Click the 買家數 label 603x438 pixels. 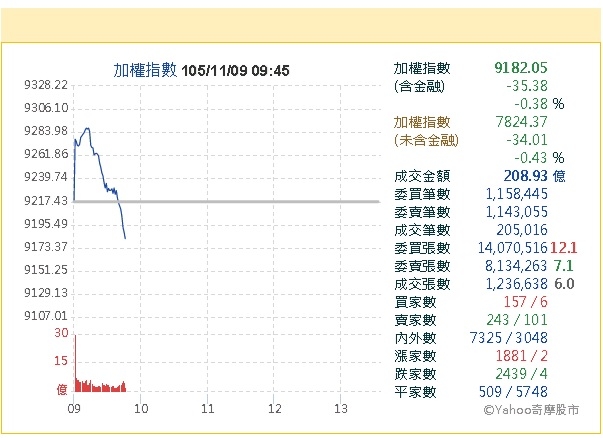[415, 302]
